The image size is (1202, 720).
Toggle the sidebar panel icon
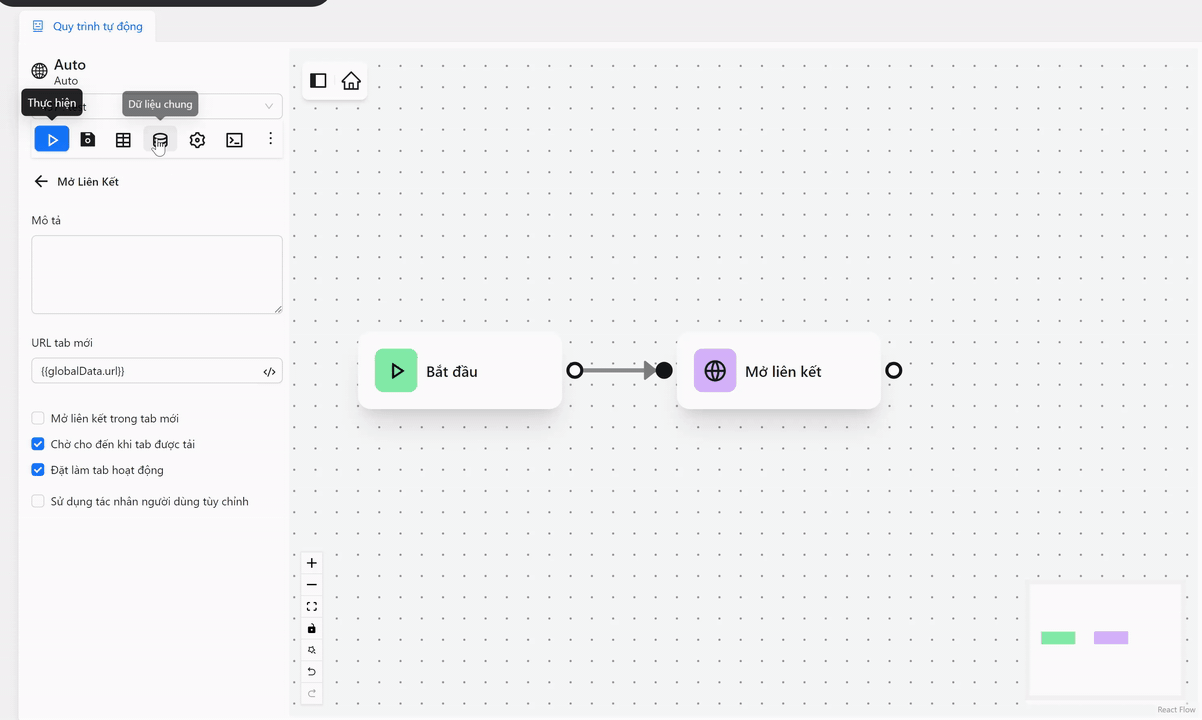[x=318, y=81]
